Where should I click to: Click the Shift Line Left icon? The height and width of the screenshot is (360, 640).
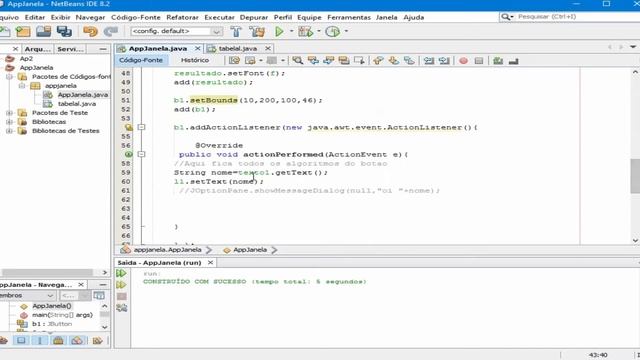pyautogui.click(x=429, y=60)
